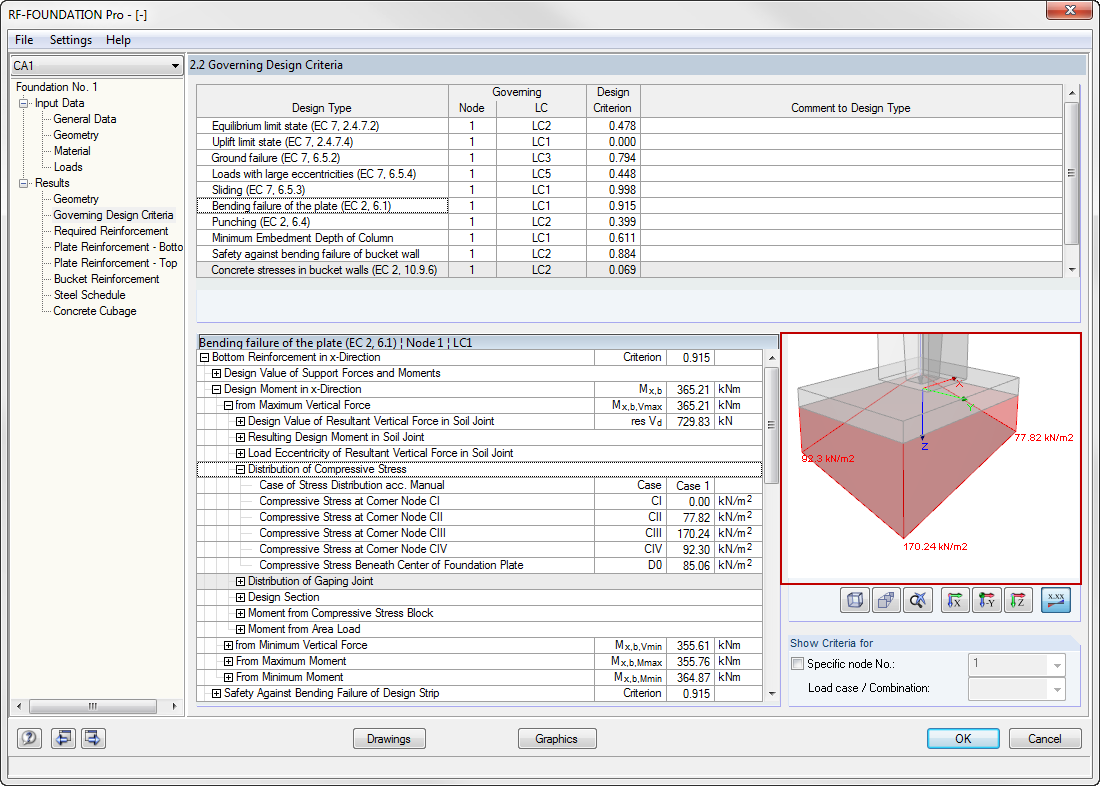Expand Safety Against Bending Failure of Design Strip
The image size is (1100, 786).
point(217,693)
